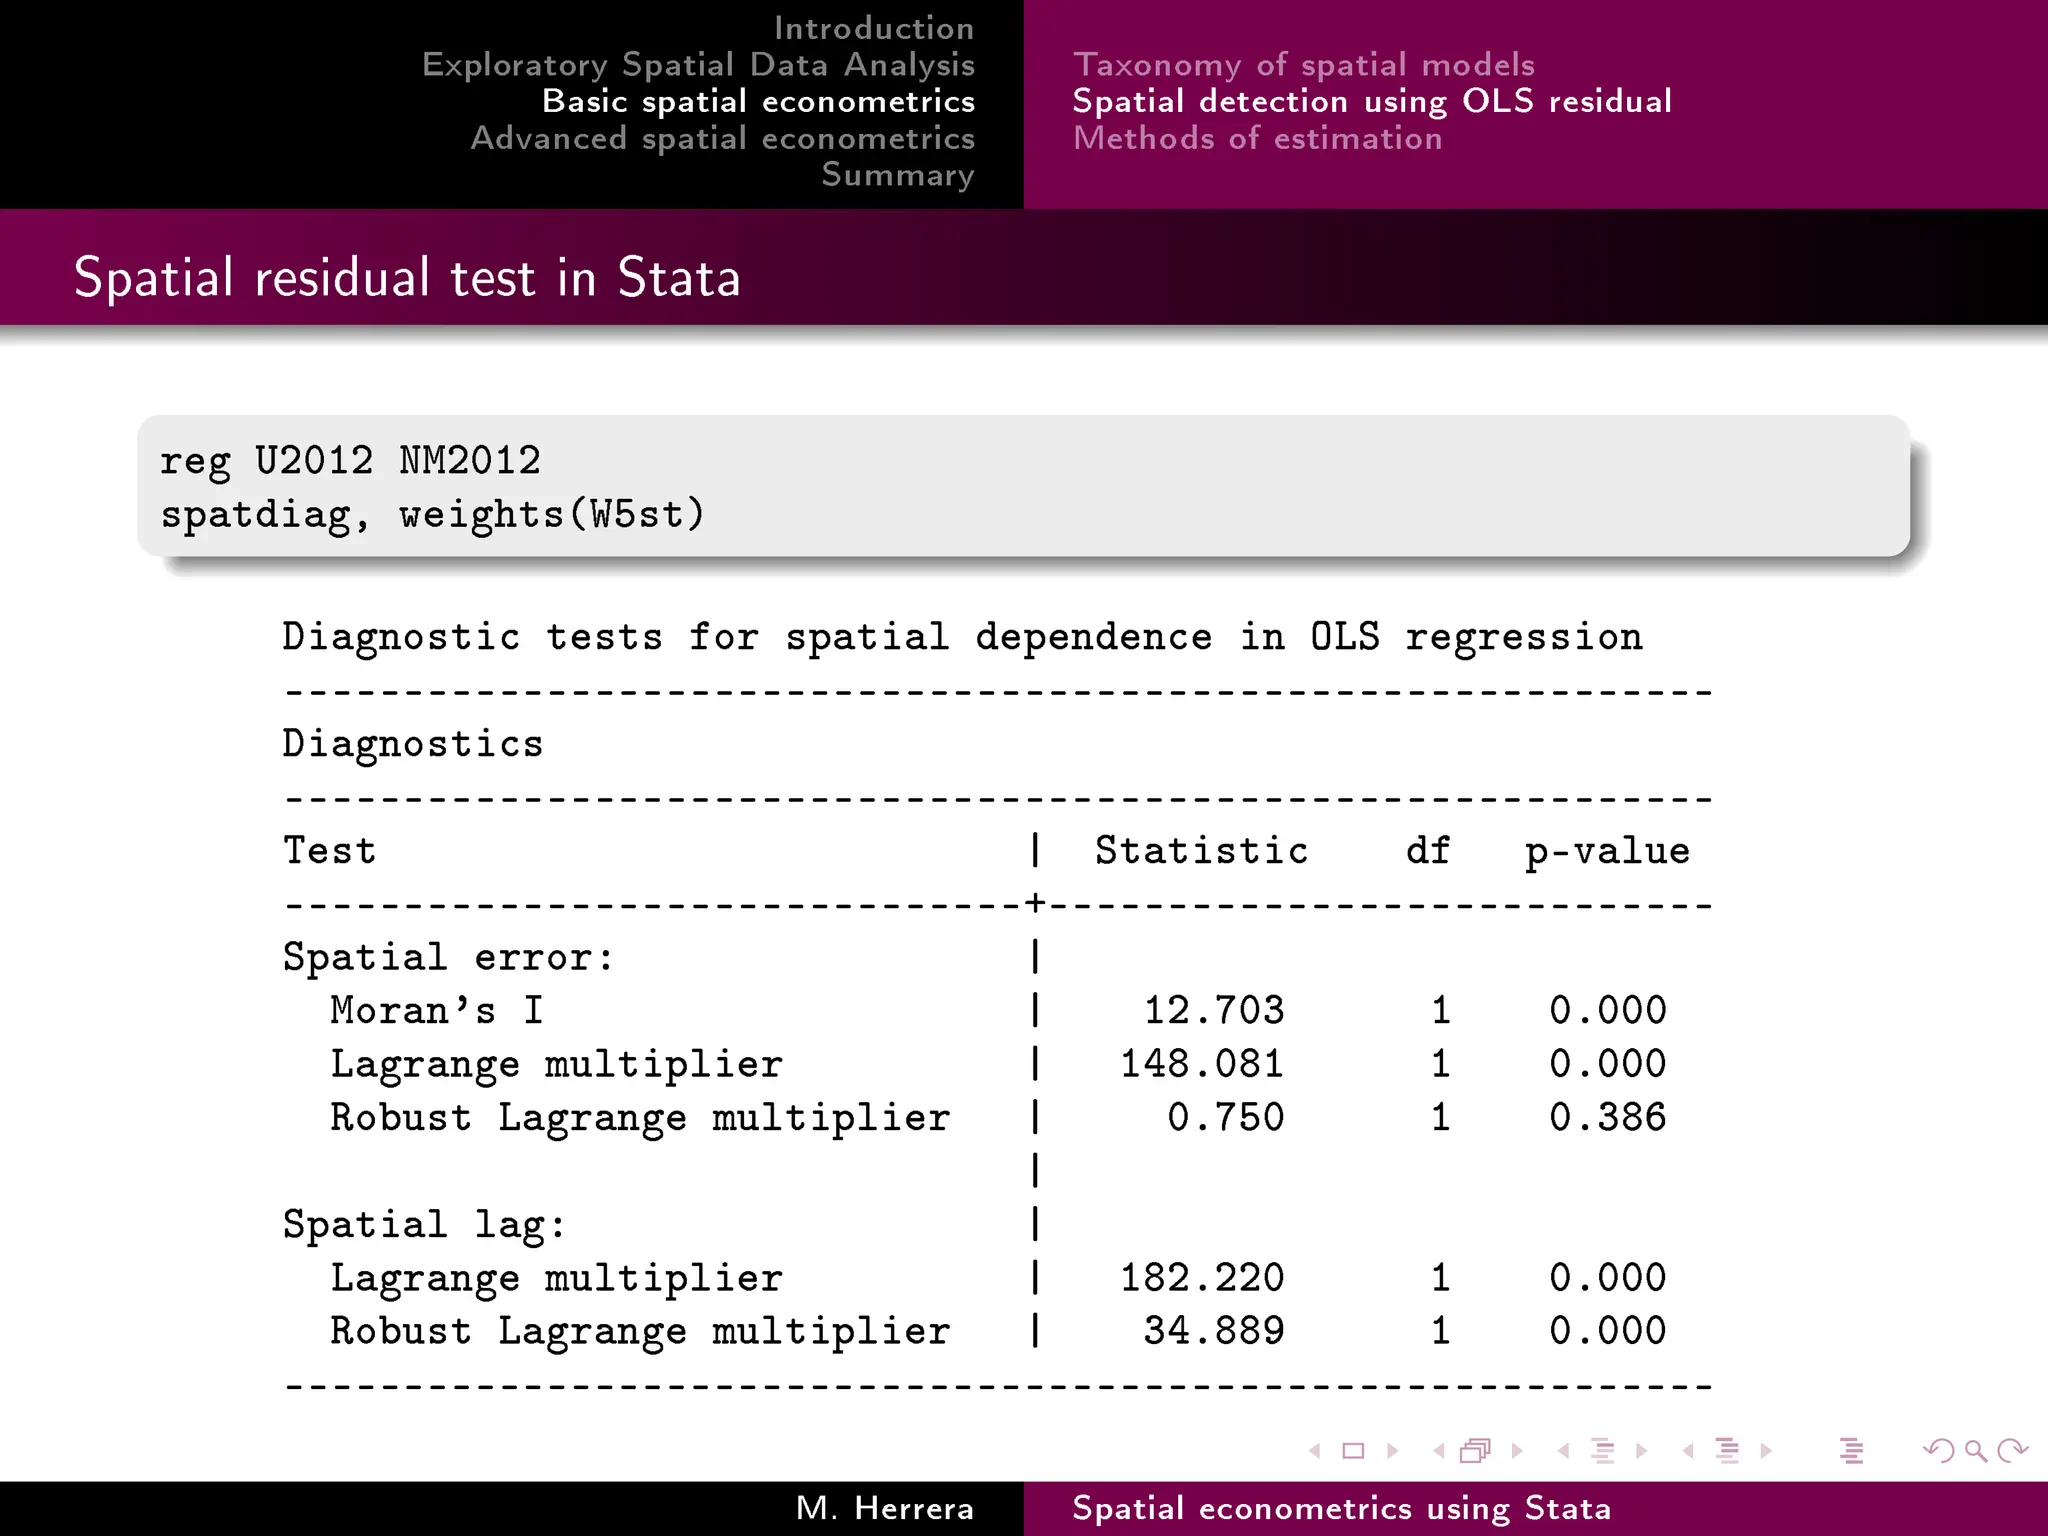Click the section navigation icon
Image resolution: width=2048 pixels, height=1536 pixels.
[x=1727, y=1451]
